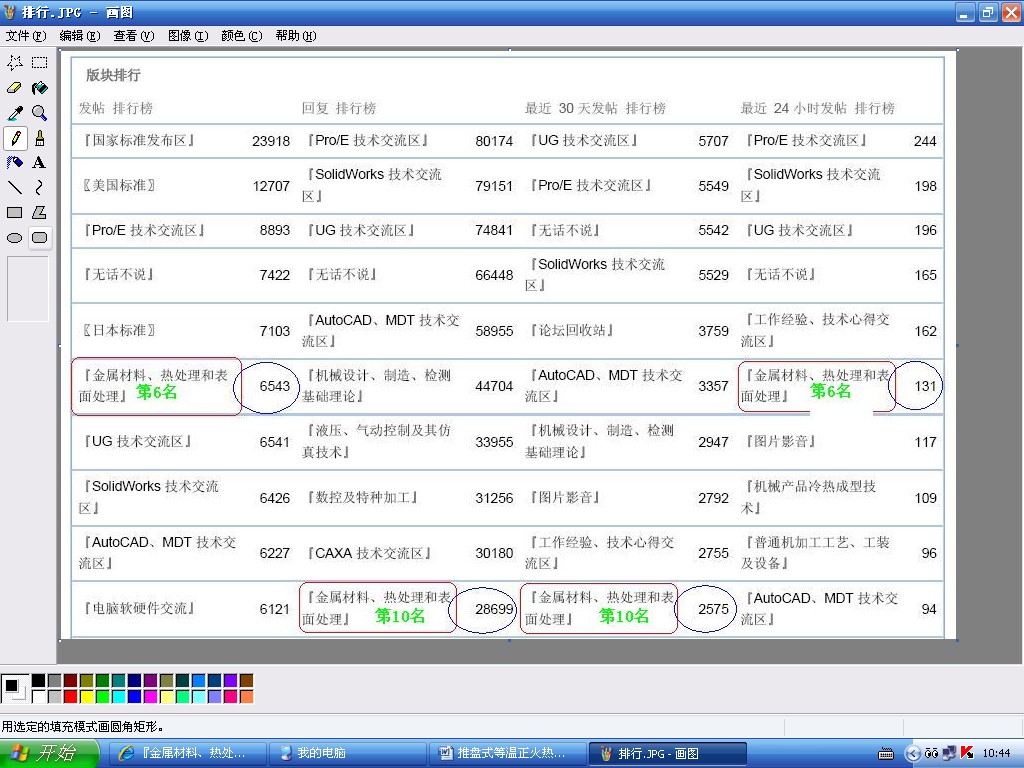
Task: Select the Curve tool
Action: (40, 187)
